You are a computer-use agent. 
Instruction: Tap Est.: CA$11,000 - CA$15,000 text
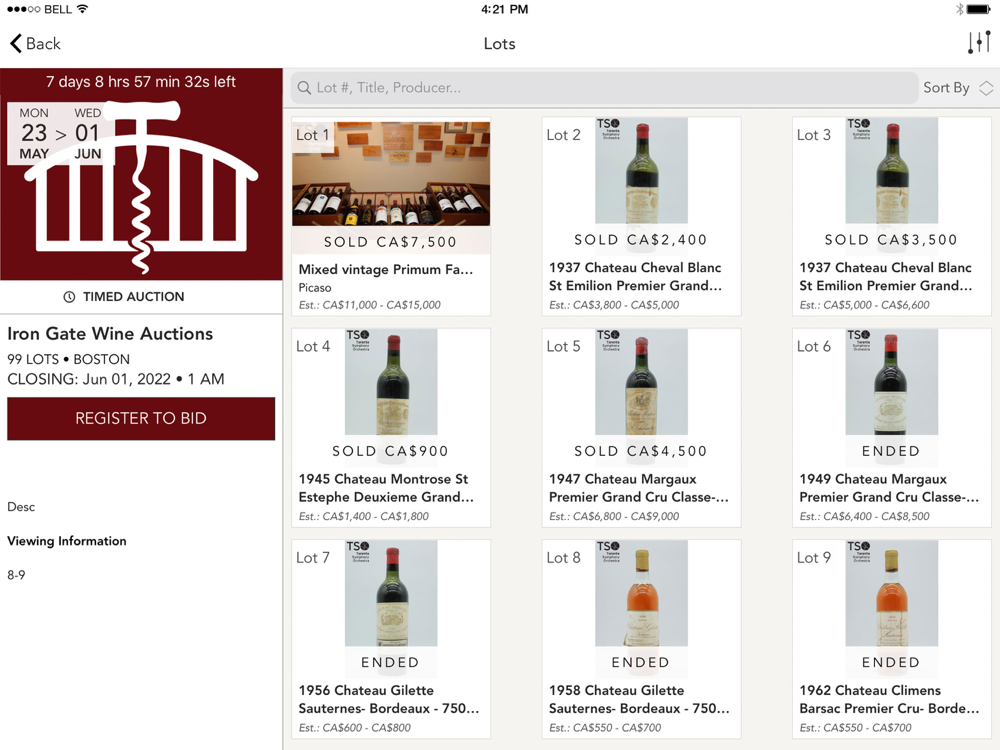pyautogui.click(x=369, y=305)
